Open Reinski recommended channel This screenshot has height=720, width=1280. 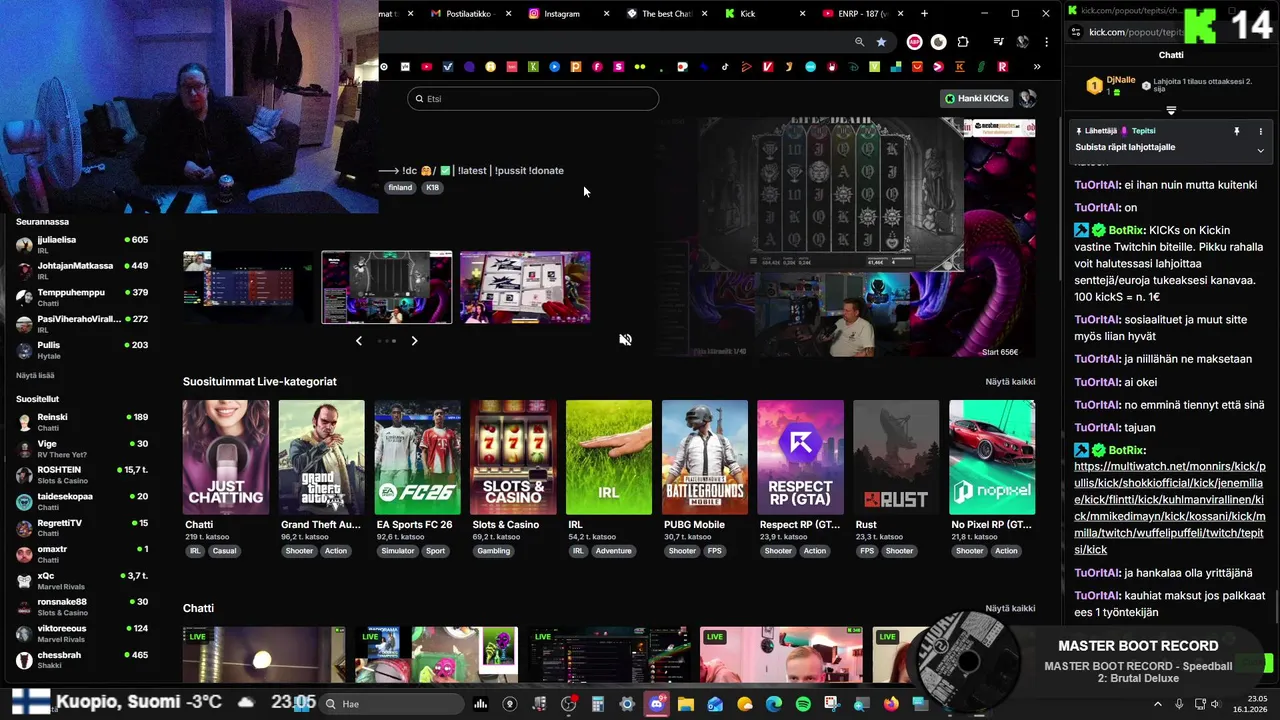point(82,421)
